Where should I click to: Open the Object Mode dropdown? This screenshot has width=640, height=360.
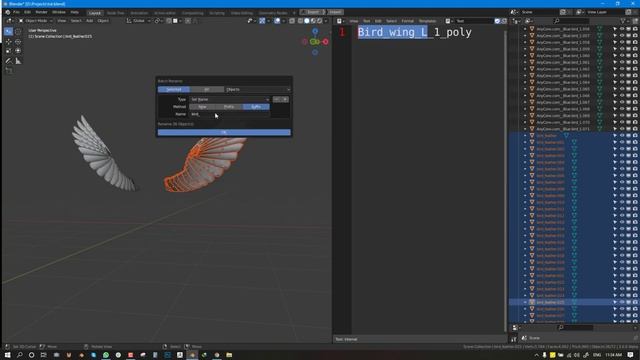36,21
